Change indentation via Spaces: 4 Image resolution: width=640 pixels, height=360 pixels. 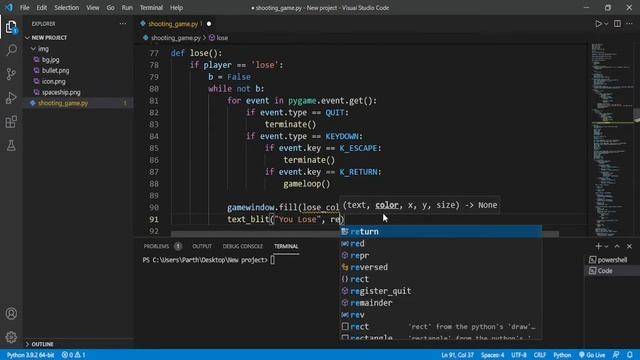[492, 355]
